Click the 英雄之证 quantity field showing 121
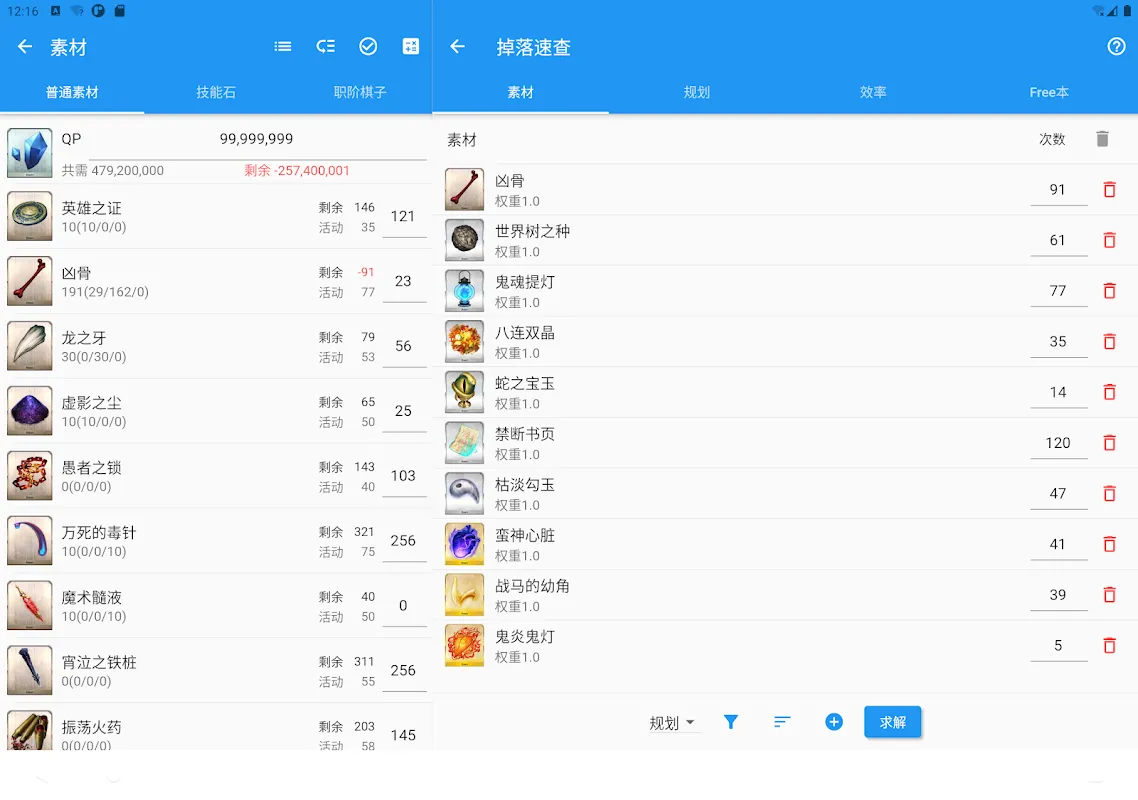Viewport: 1138px width, 800px height. (403, 217)
